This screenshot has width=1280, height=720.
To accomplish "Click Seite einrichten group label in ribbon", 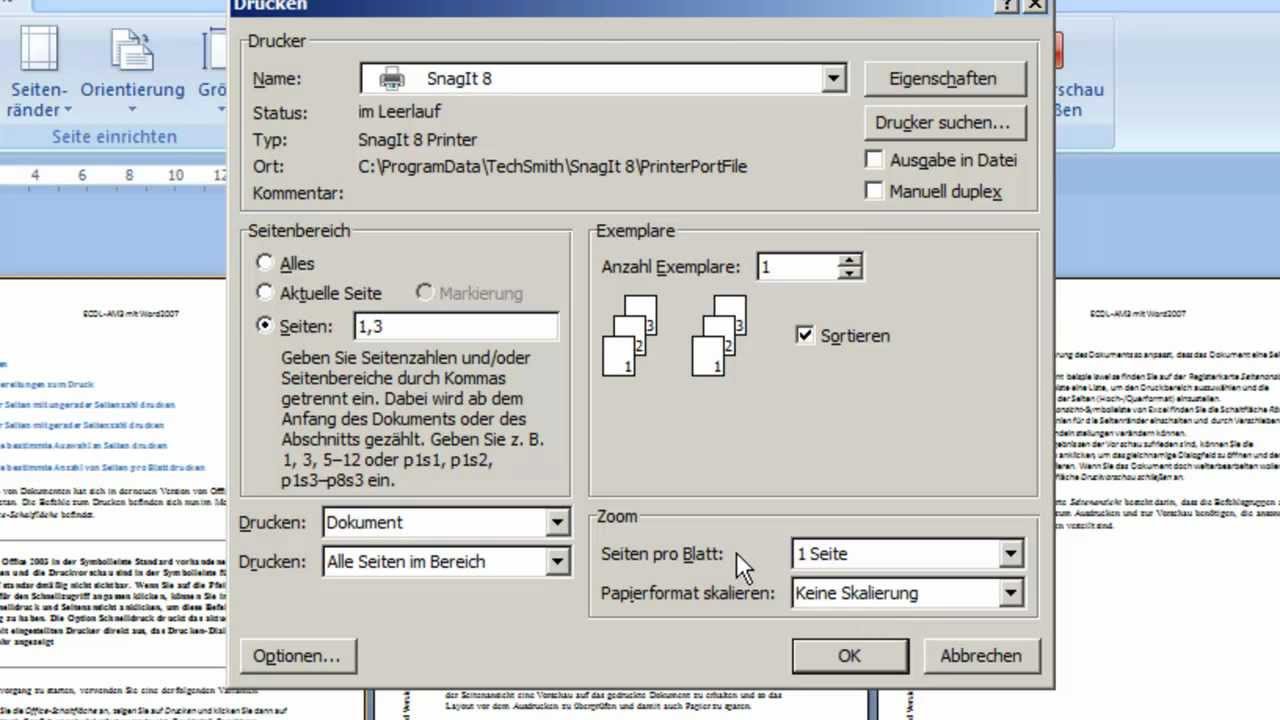I will coord(114,136).
